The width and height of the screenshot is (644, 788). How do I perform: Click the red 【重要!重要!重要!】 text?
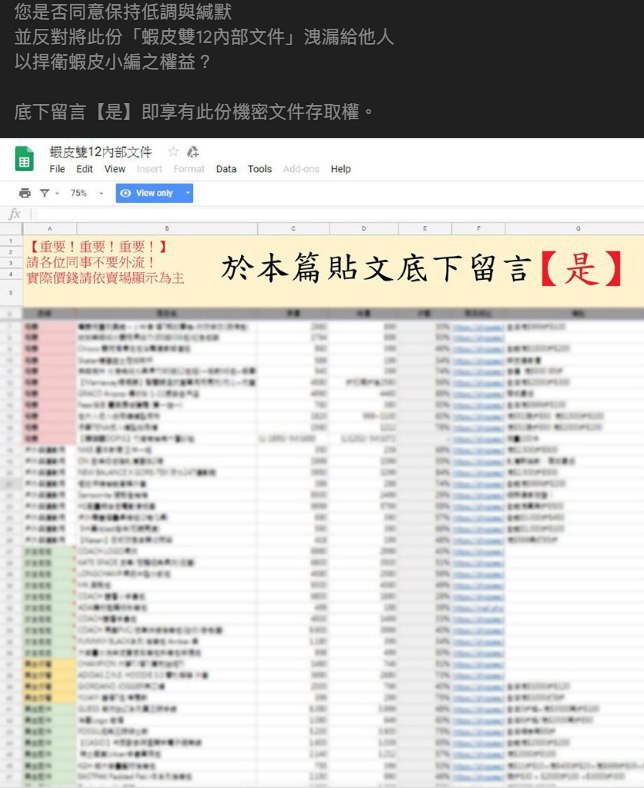pos(98,247)
